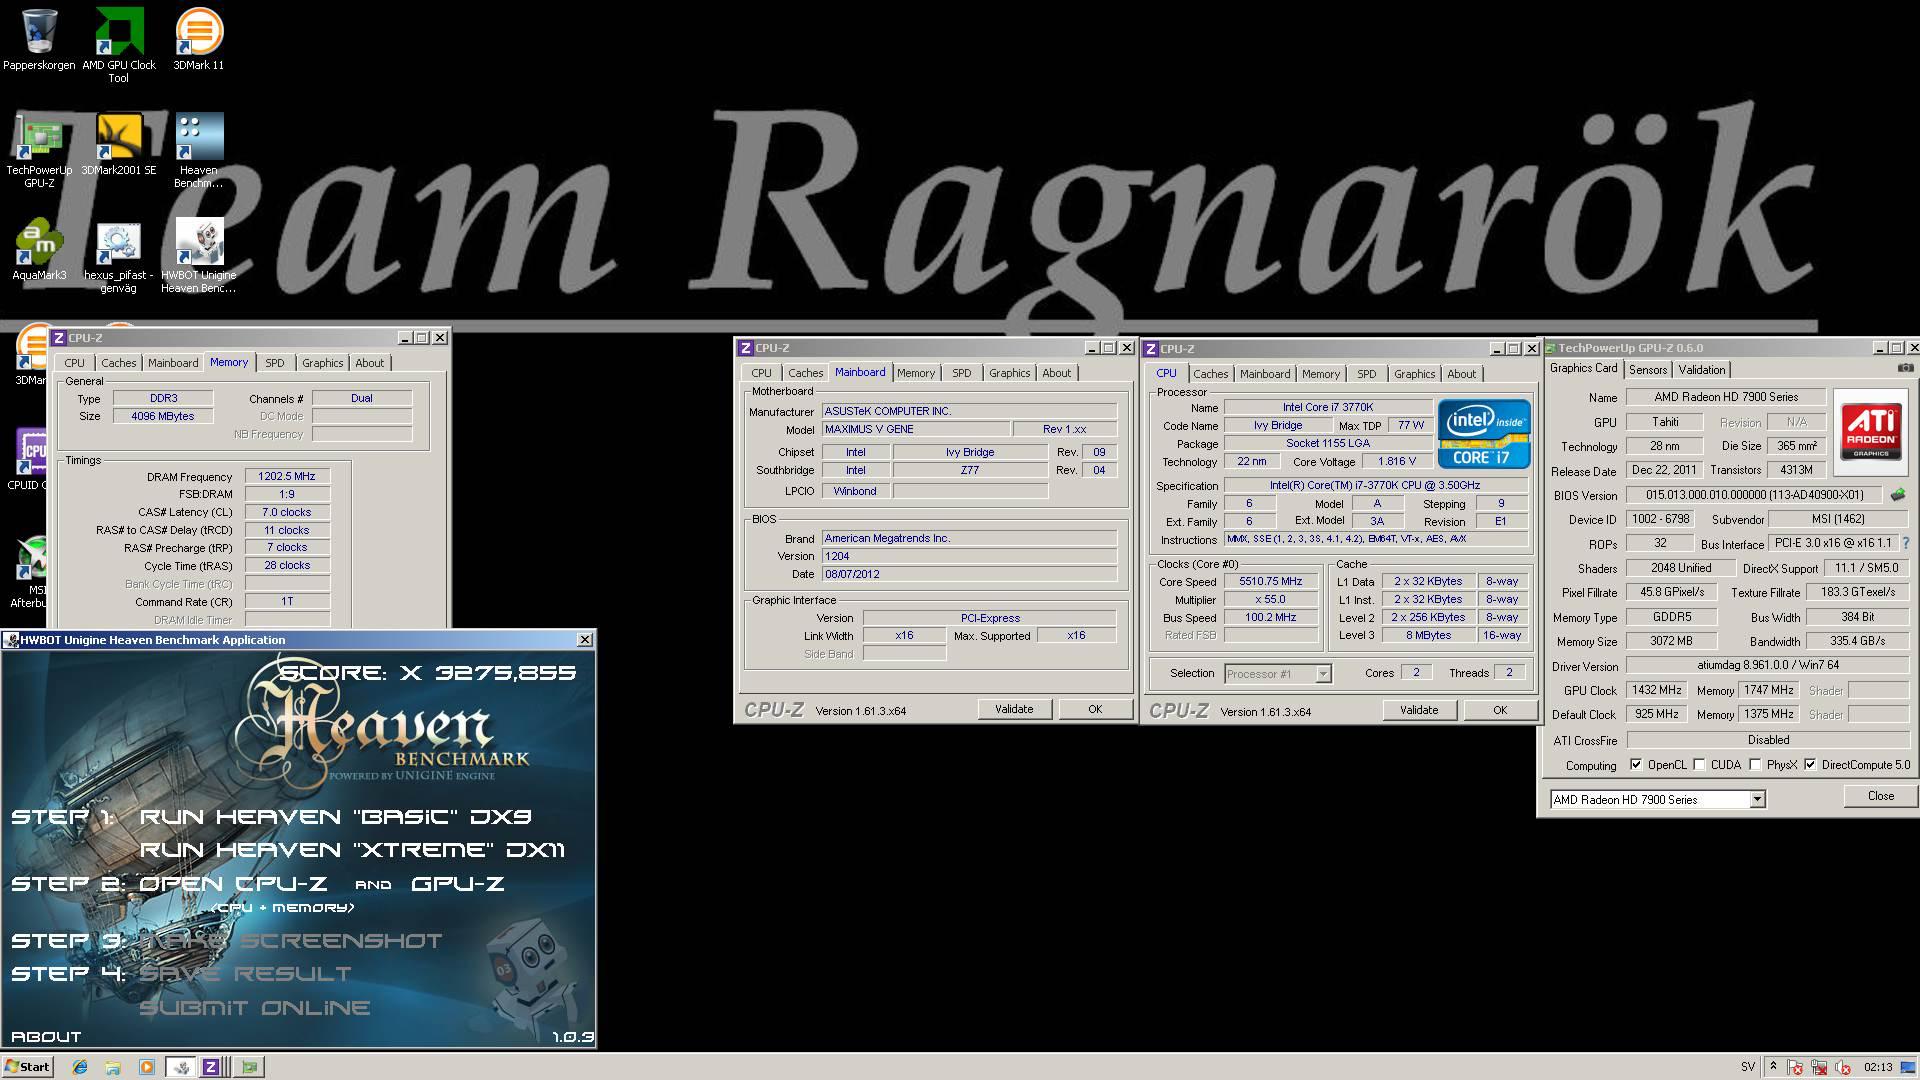Open SPD tab in middle CPU-Z window
The height and width of the screenshot is (1080, 1920).
[962, 373]
